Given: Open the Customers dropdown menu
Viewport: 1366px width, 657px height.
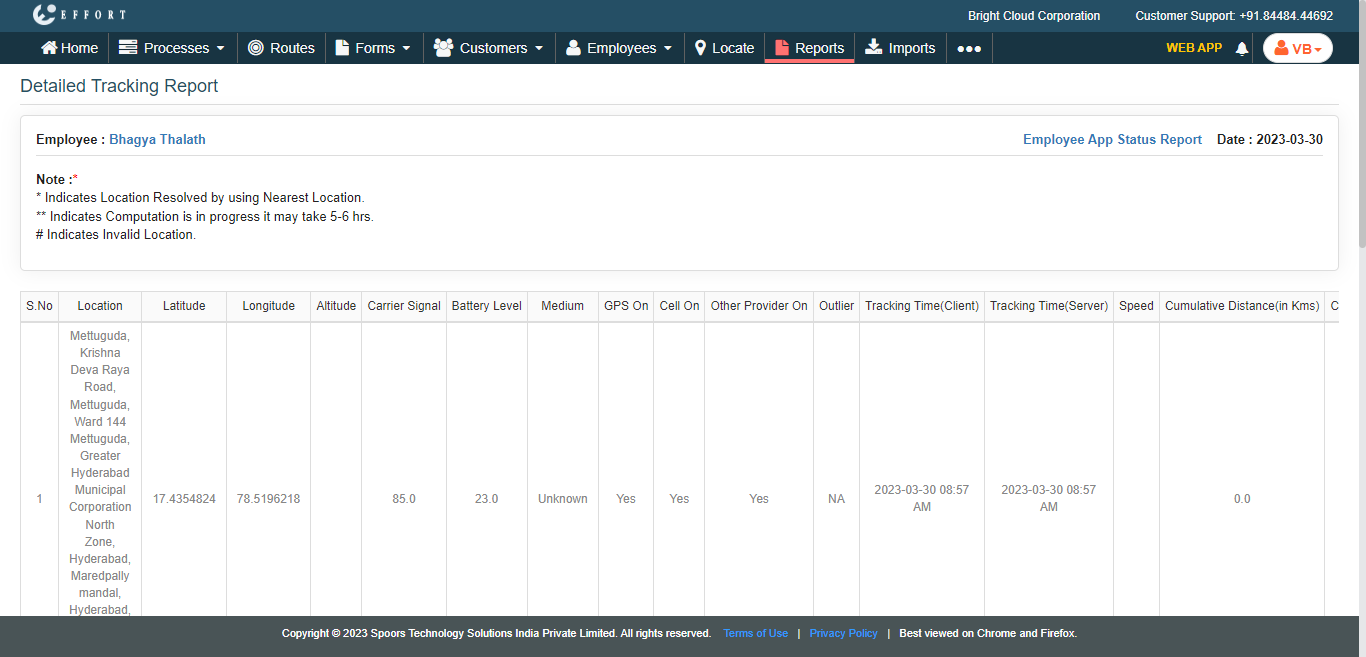Looking at the screenshot, I should [489, 48].
